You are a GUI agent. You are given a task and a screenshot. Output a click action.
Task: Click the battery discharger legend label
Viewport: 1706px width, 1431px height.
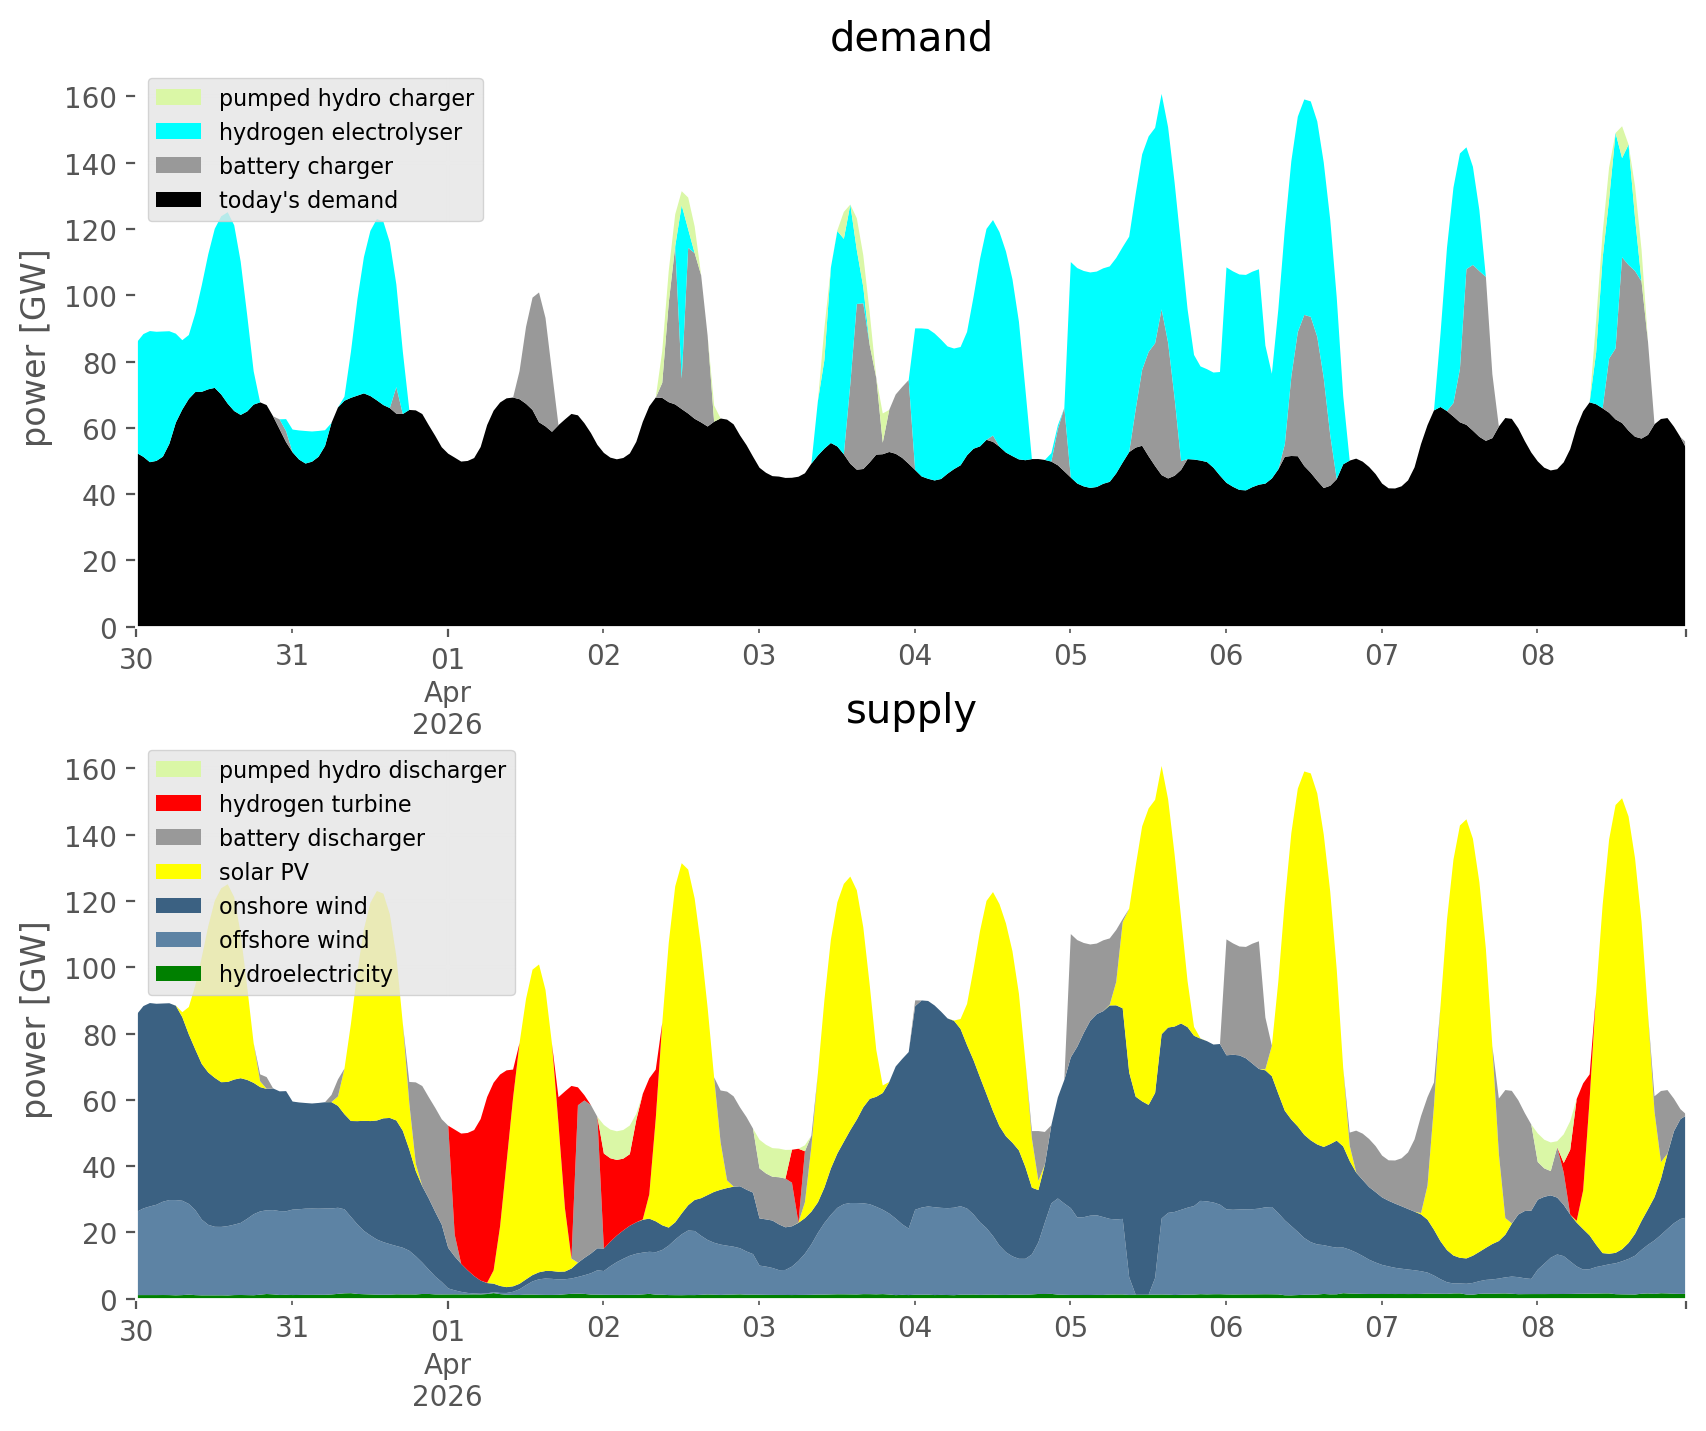tap(321, 838)
